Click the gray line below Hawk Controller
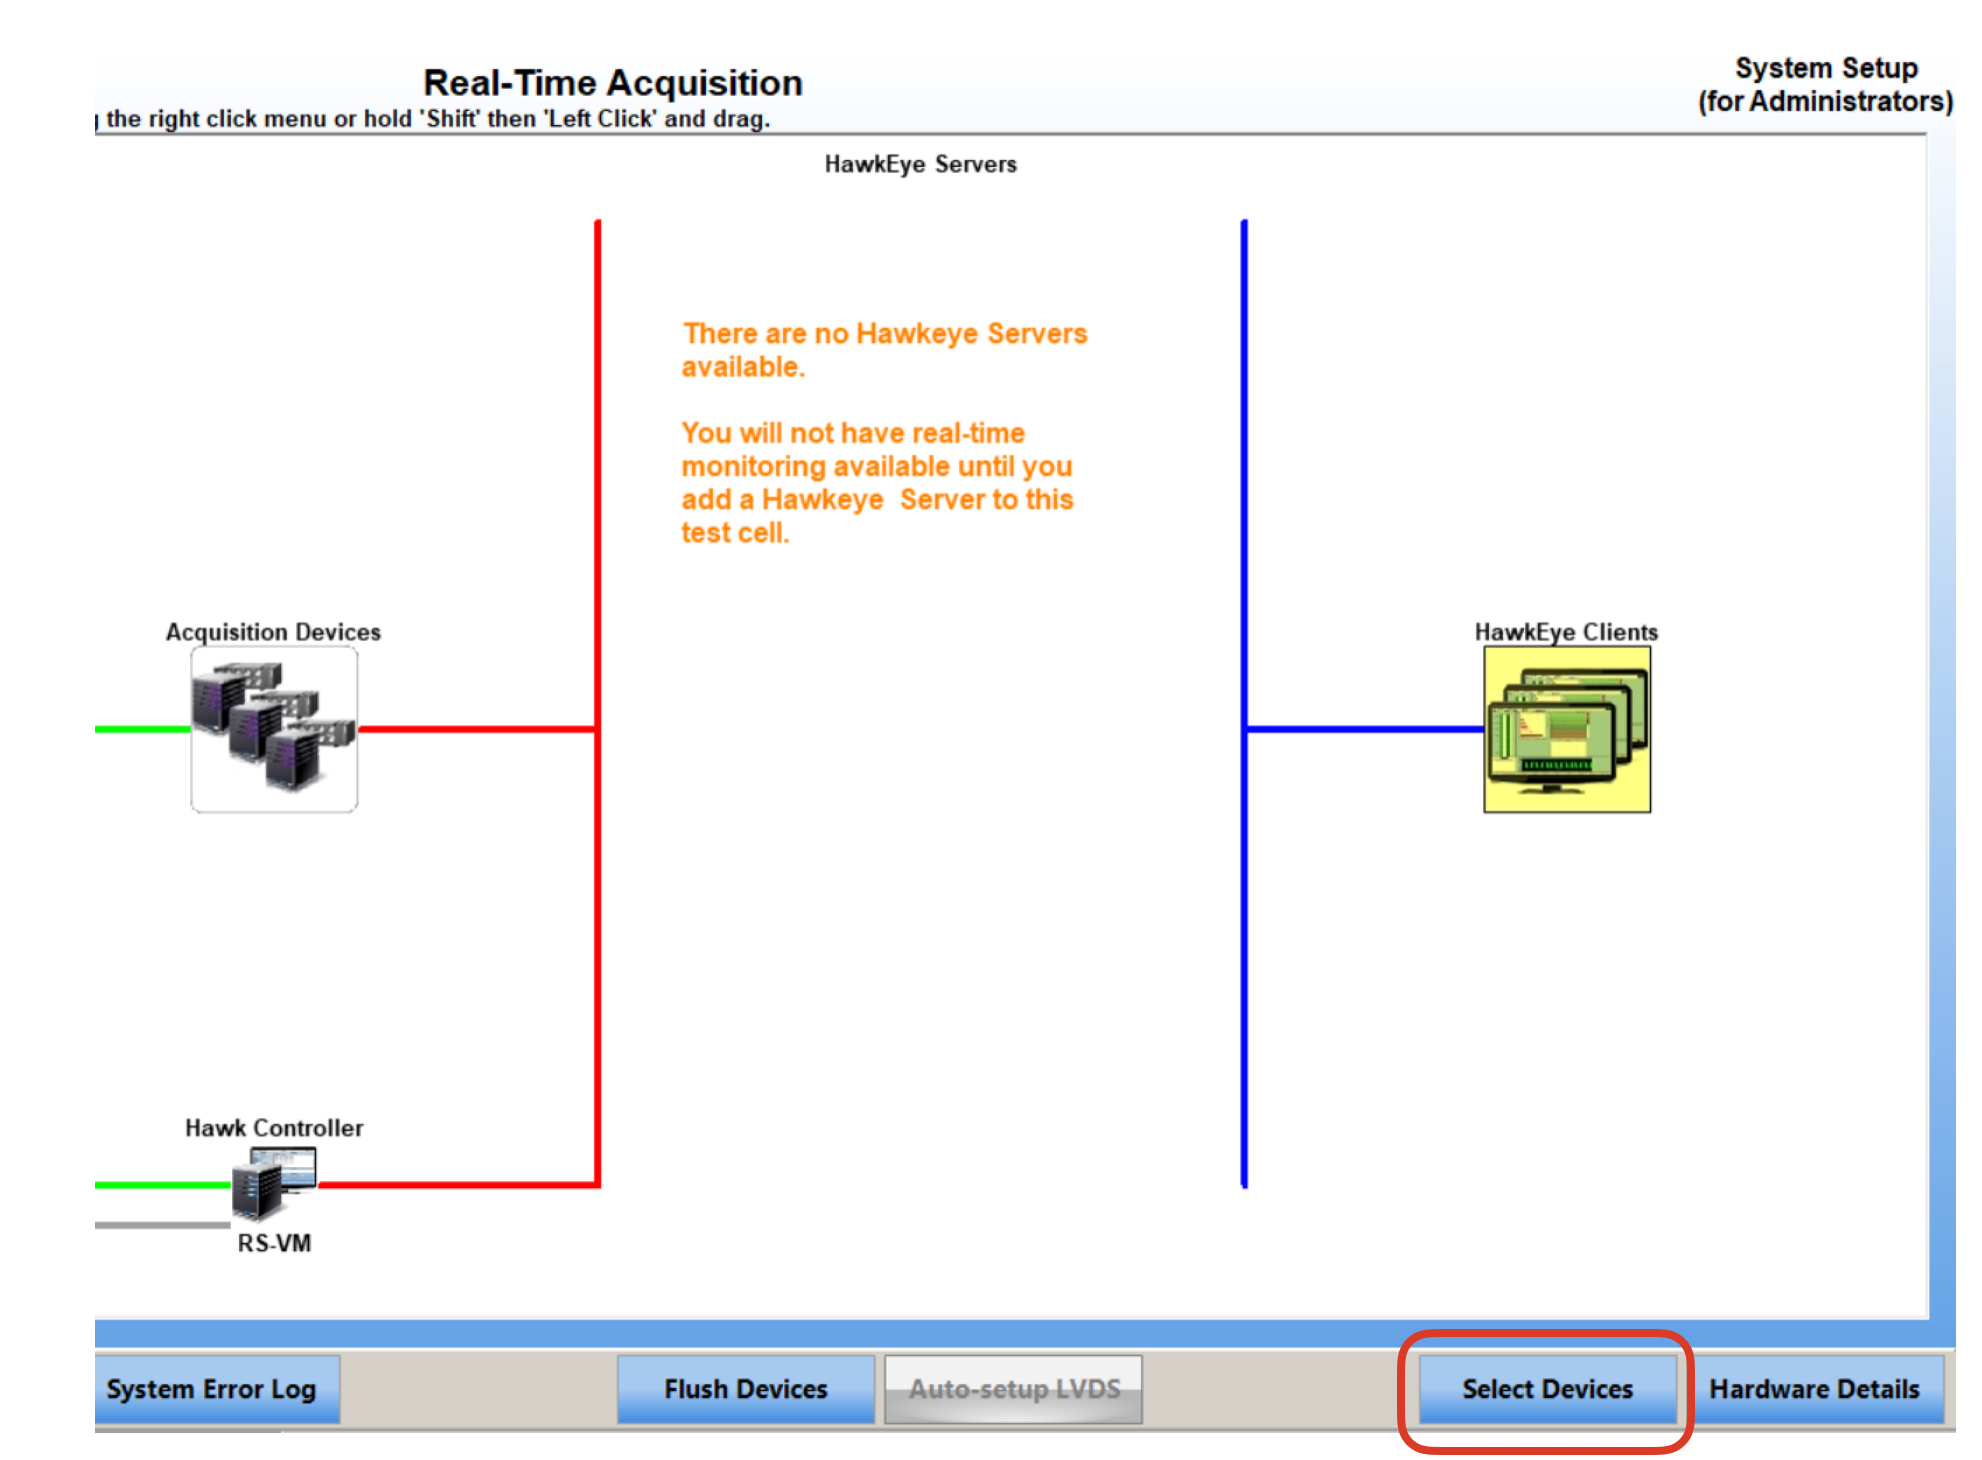The width and height of the screenshot is (1982, 1460). (162, 1224)
